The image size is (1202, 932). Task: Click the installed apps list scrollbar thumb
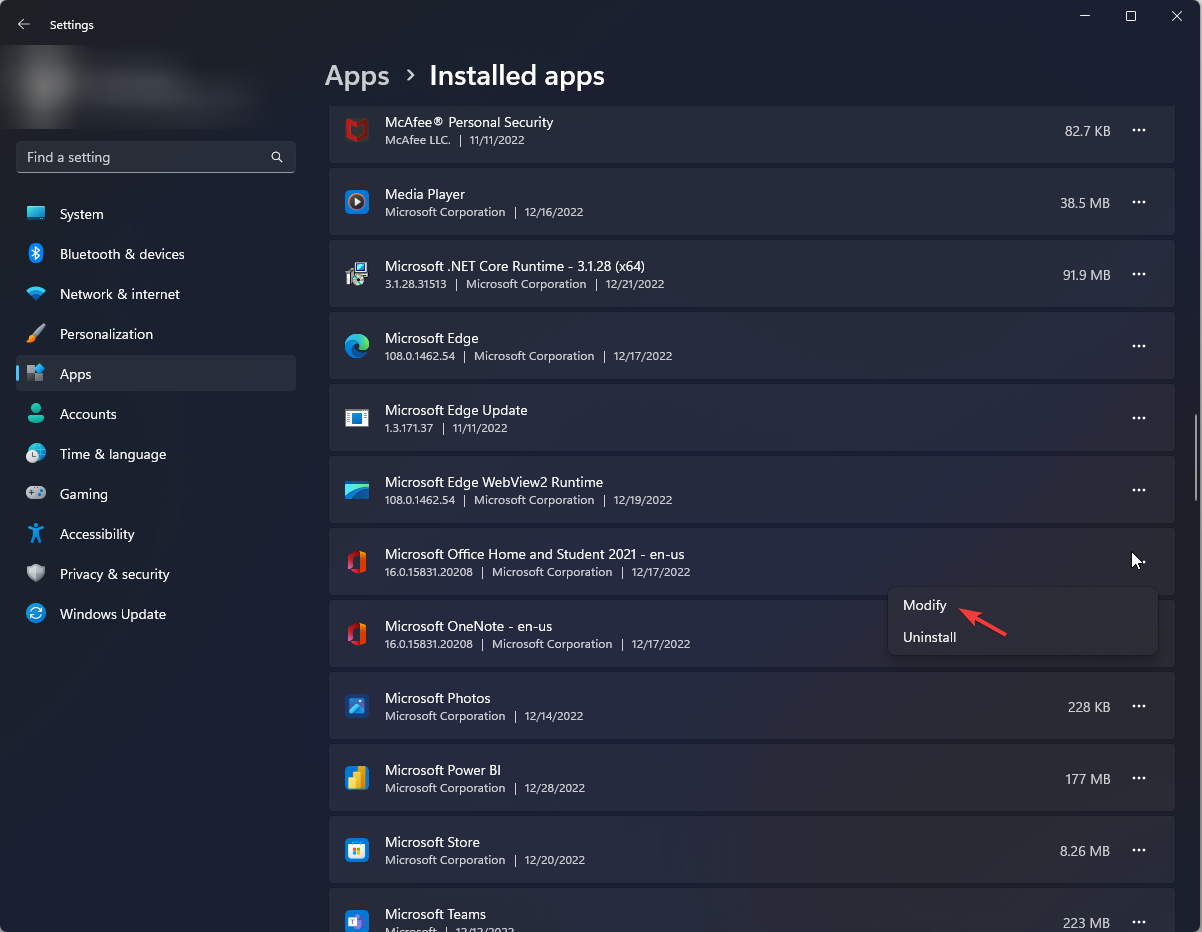[x=1196, y=457]
